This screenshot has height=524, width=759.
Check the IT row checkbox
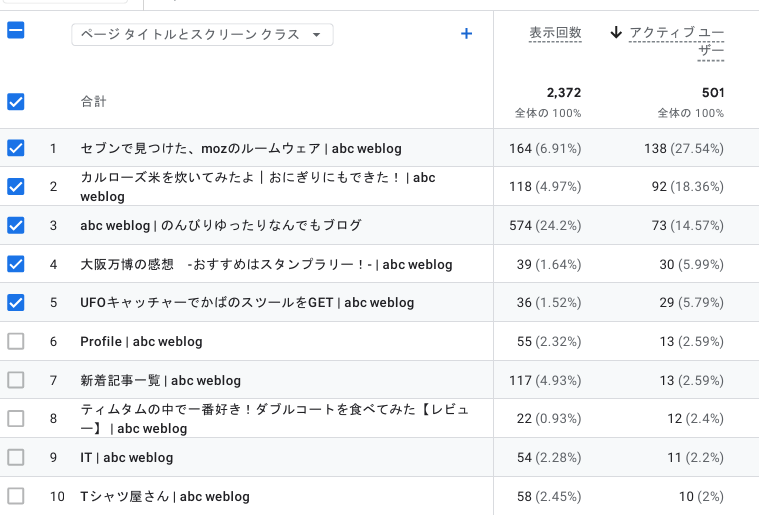point(16,457)
